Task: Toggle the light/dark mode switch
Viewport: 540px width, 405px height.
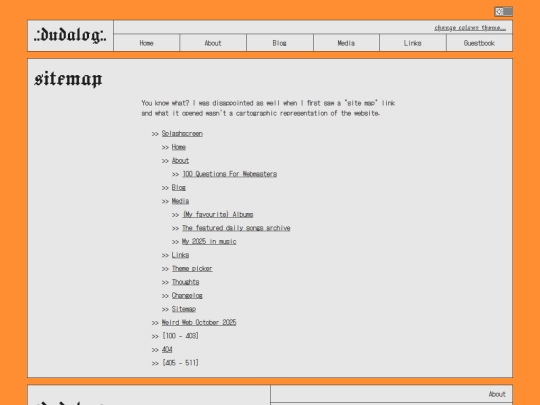Action: click(503, 12)
